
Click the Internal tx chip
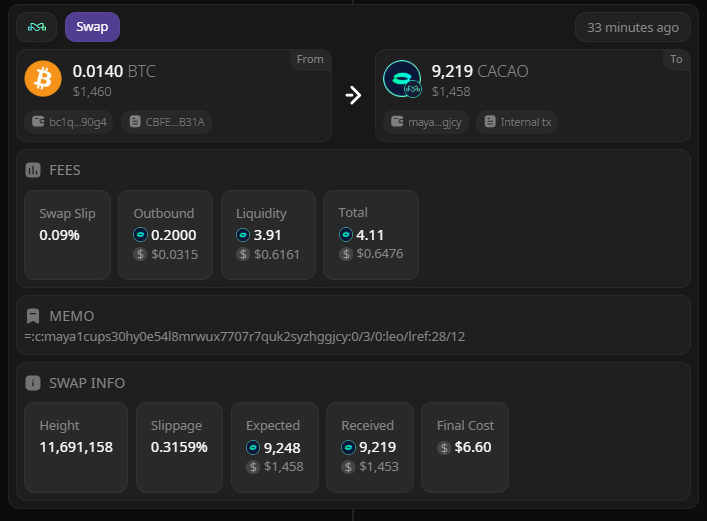(x=517, y=122)
